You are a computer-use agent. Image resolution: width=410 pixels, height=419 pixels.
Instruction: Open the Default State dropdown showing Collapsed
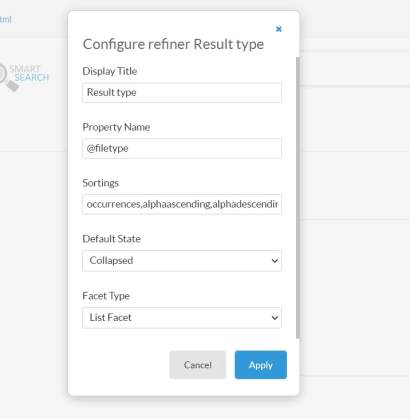[x=182, y=261]
